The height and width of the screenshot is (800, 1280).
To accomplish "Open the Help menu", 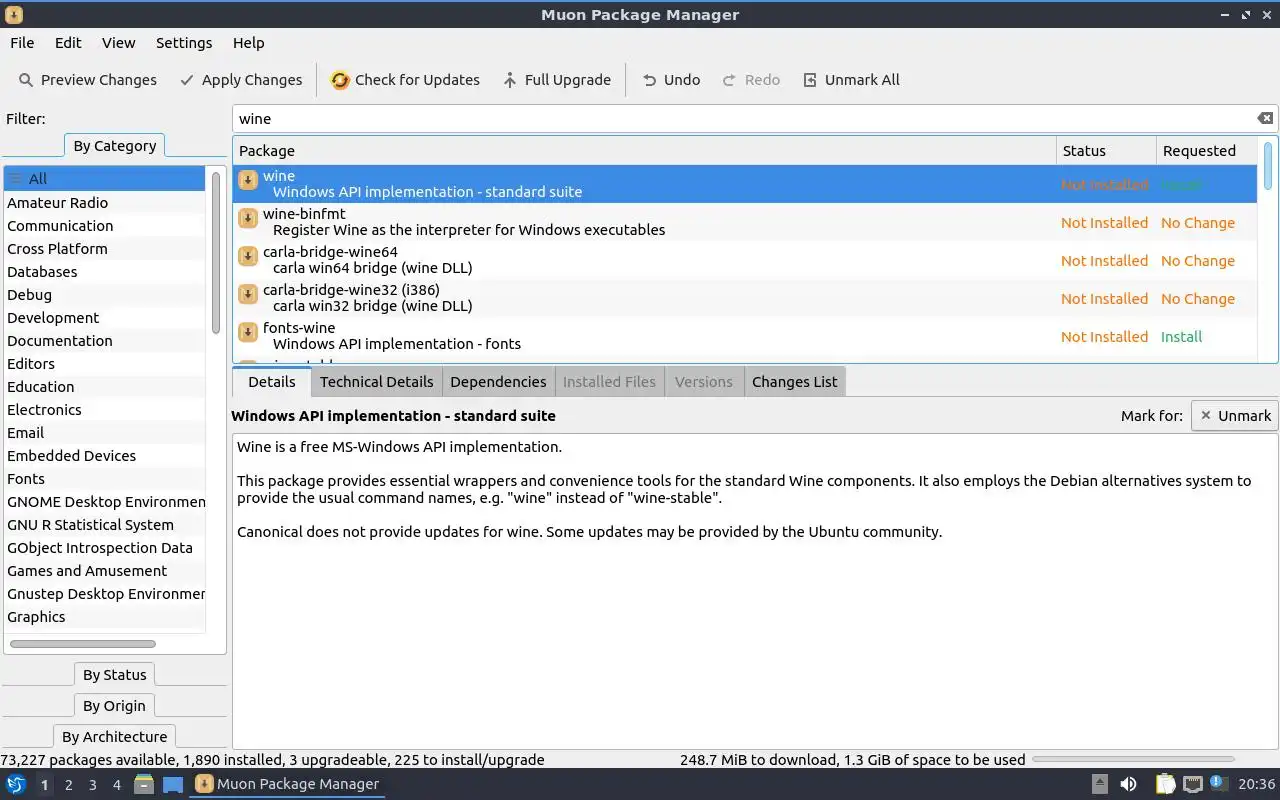I will coord(249,43).
